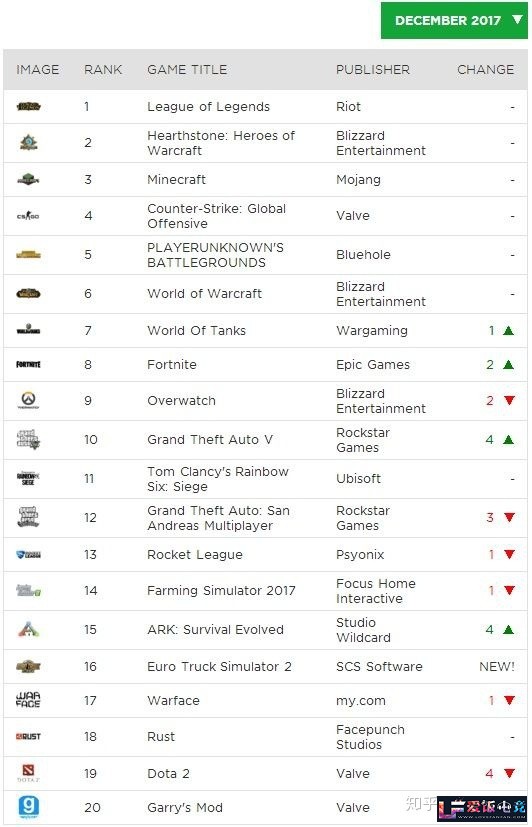This screenshot has width=532, height=827.
Task: Click the Dota 2 logo icon
Action: 28,773
